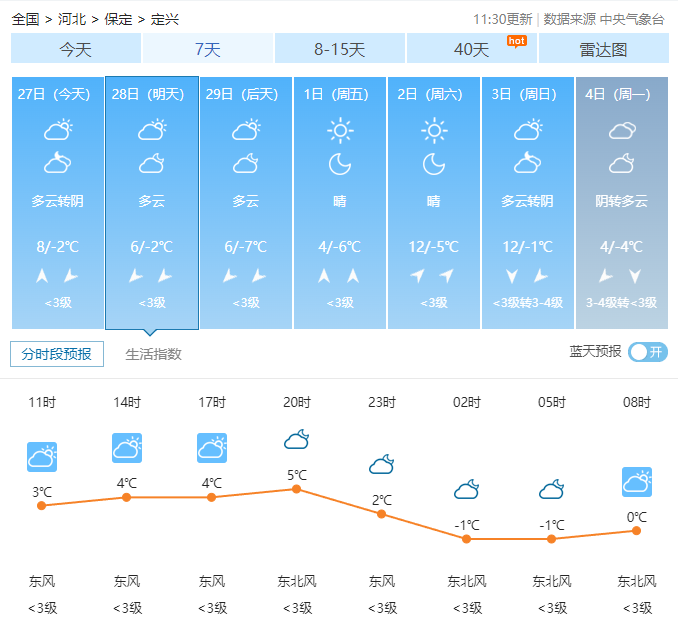Screen dimensions: 678x631
Task: Click the sunny icon for 1日 (周五)
Action: pos(340,130)
